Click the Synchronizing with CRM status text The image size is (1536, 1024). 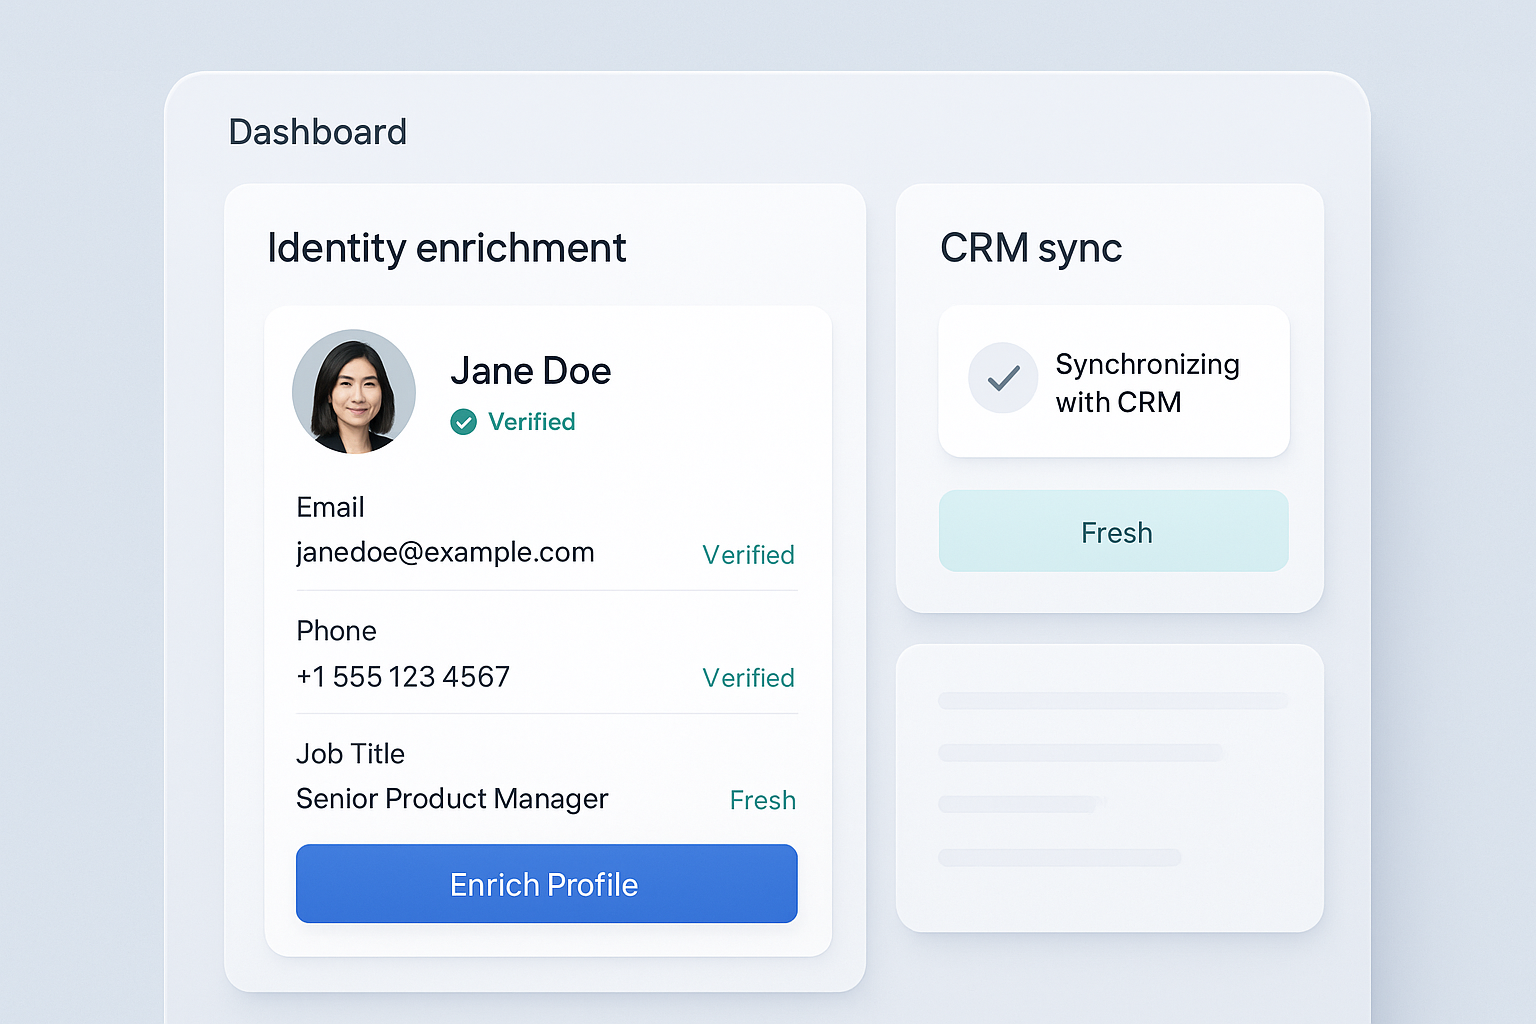pos(1148,383)
